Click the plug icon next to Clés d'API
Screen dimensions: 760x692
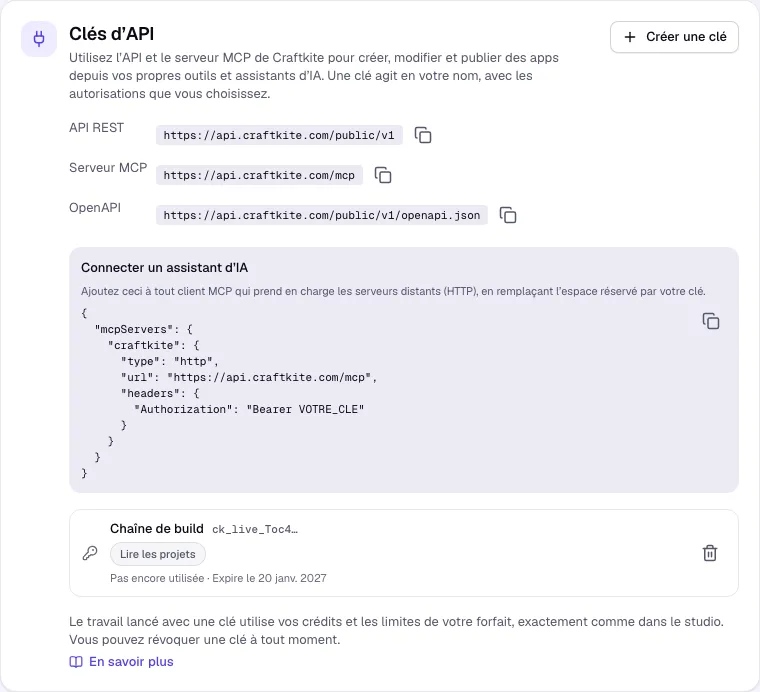pyautogui.click(x=39, y=39)
